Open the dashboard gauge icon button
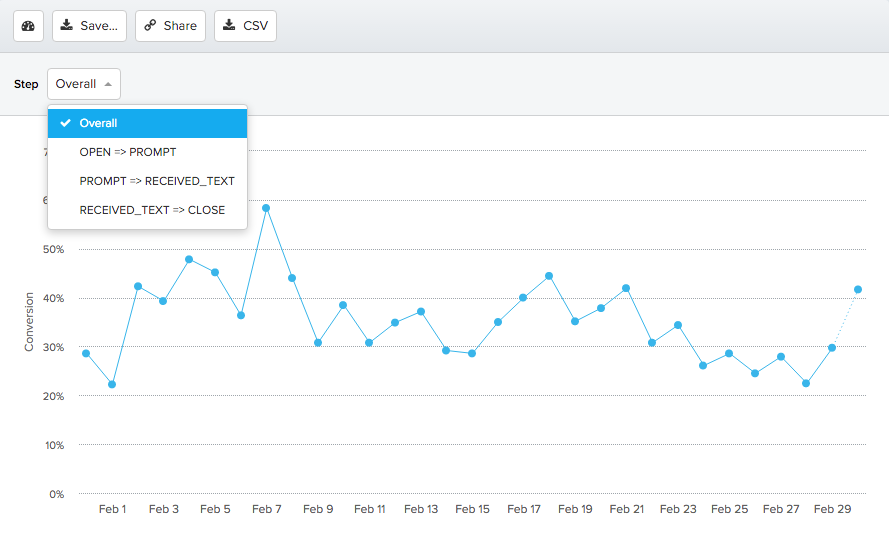Image resolution: width=889 pixels, height=538 pixels. [x=28, y=26]
